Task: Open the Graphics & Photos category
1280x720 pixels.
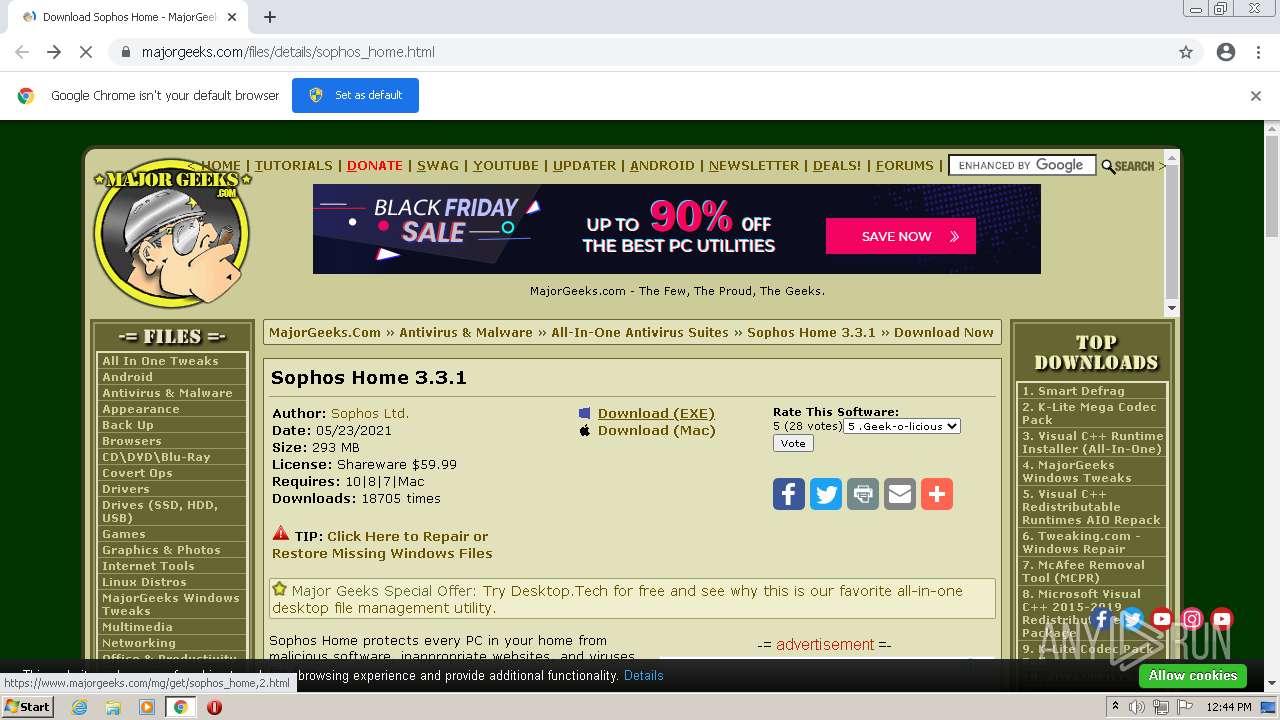Action: tap(161, 550)
